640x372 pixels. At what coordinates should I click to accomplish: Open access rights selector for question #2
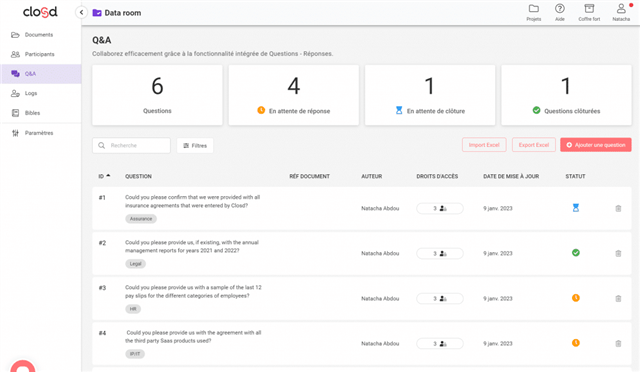[x=440, y=254]
